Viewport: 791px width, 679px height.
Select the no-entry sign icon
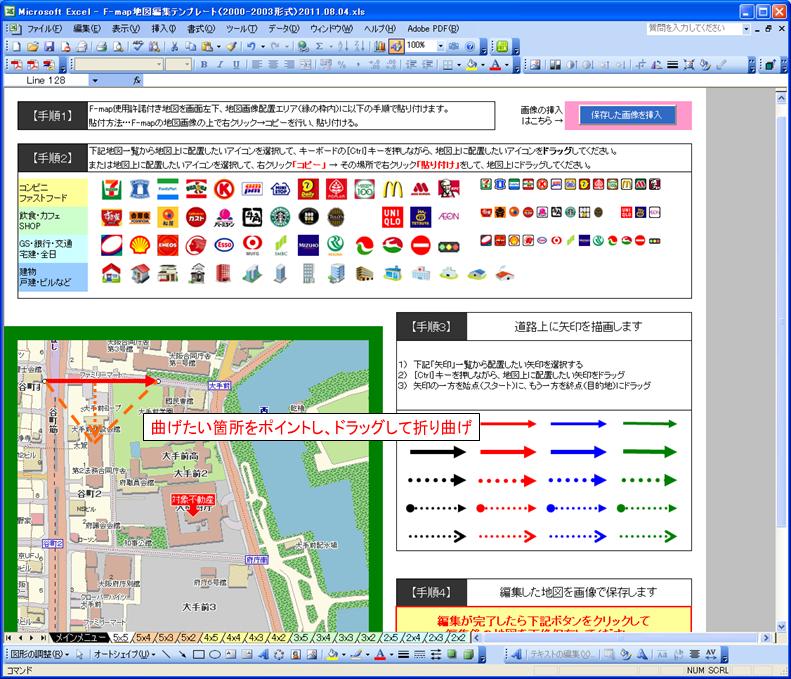tap(420, 245)
